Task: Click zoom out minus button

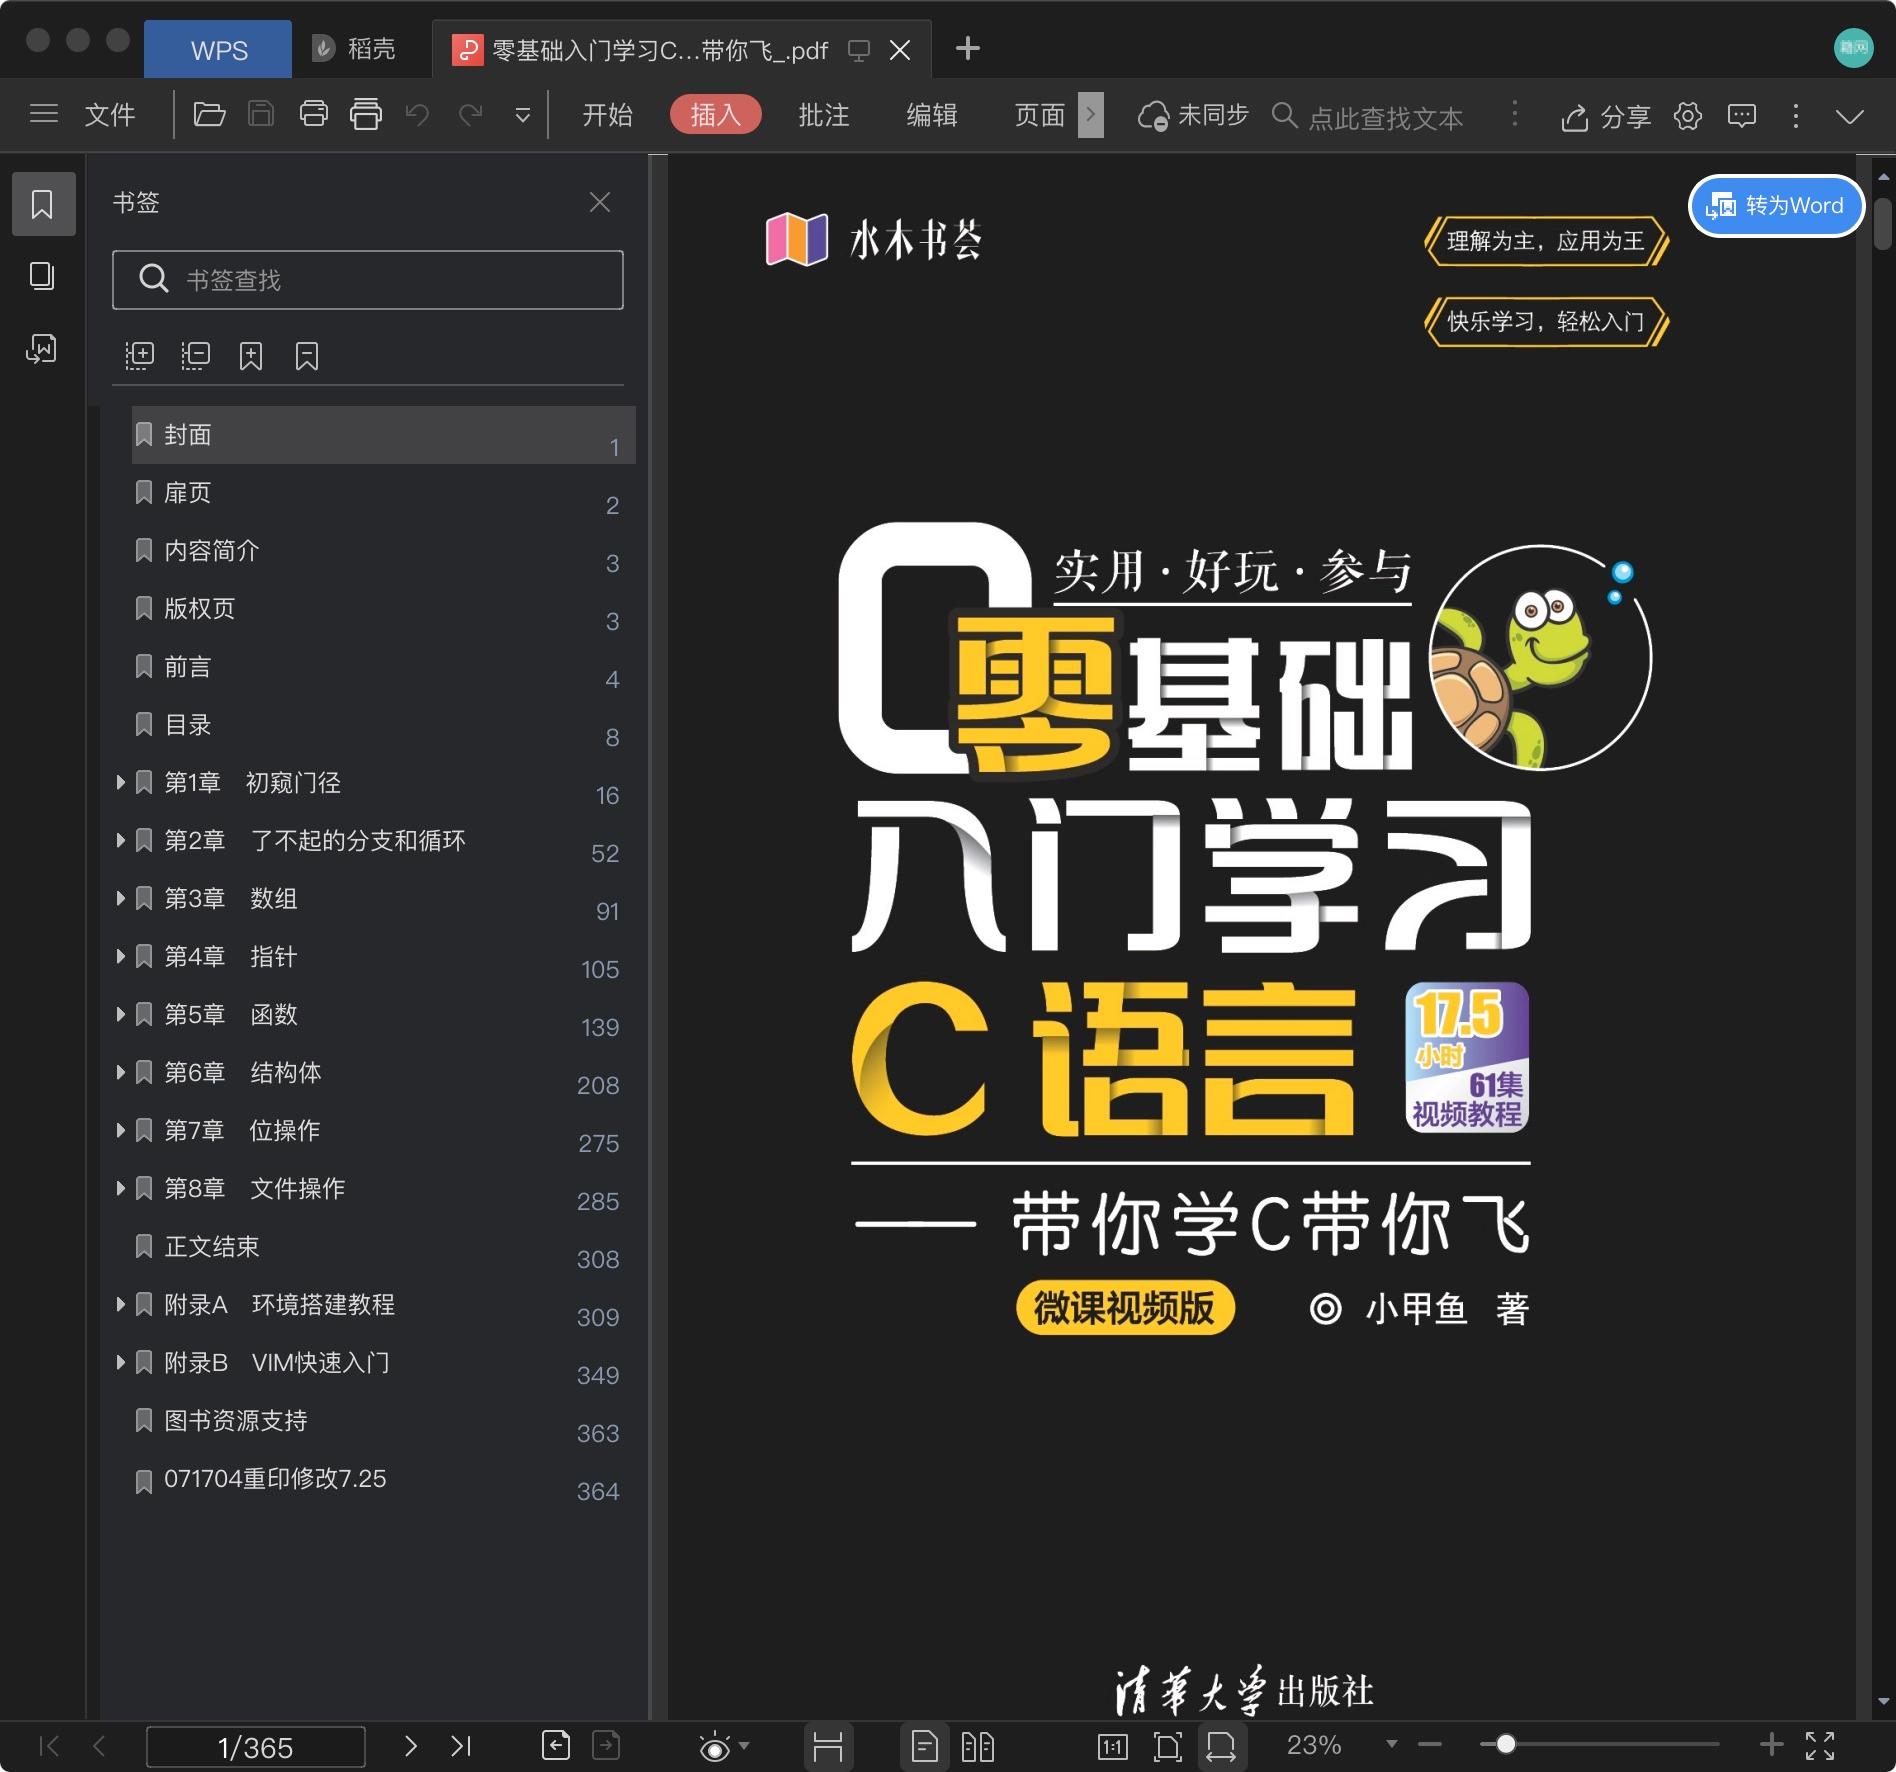Action: click(x=1430, y=1745)
